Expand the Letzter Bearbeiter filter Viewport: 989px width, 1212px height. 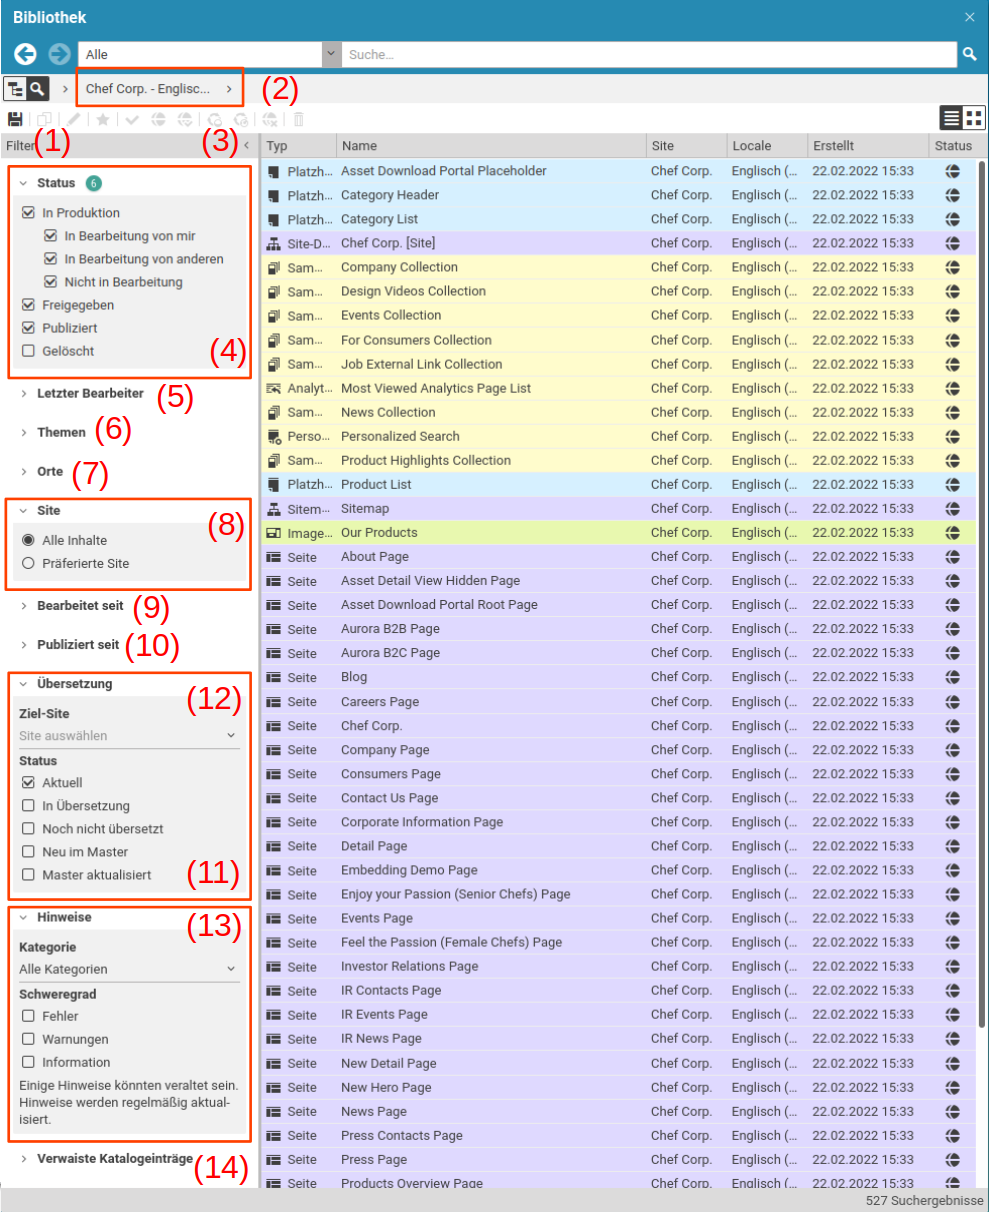(90, 394)
